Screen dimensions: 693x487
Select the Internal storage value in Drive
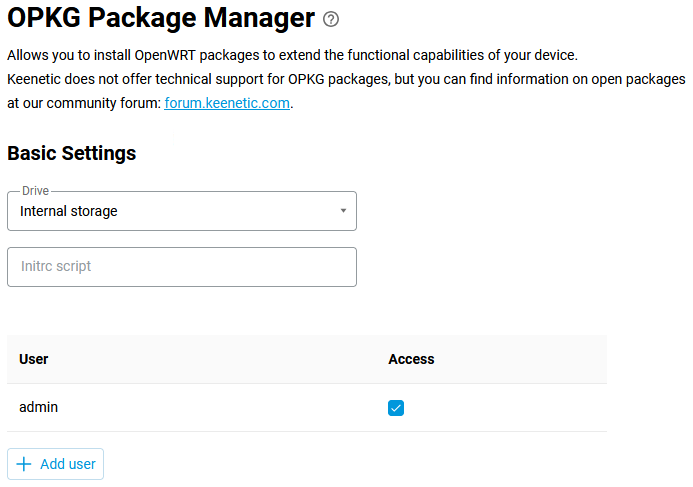[69, 211]
